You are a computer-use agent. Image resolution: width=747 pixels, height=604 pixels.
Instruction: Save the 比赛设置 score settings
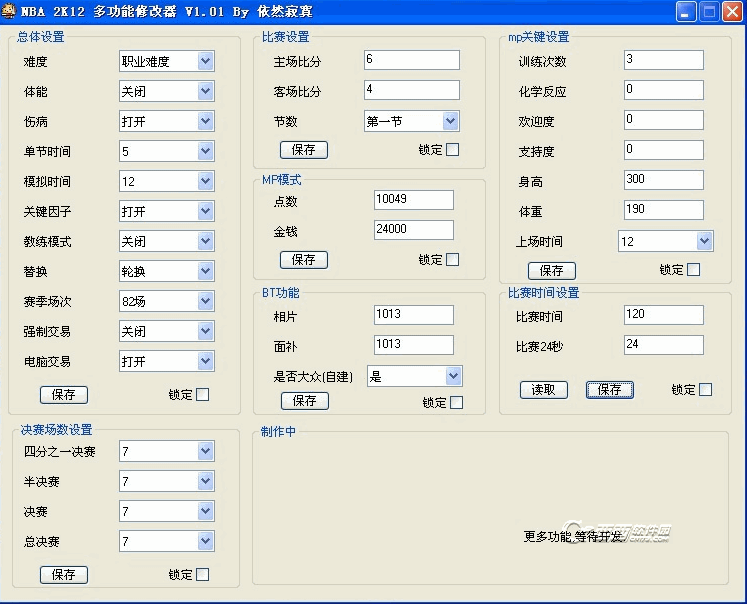(x=304, y=150)
